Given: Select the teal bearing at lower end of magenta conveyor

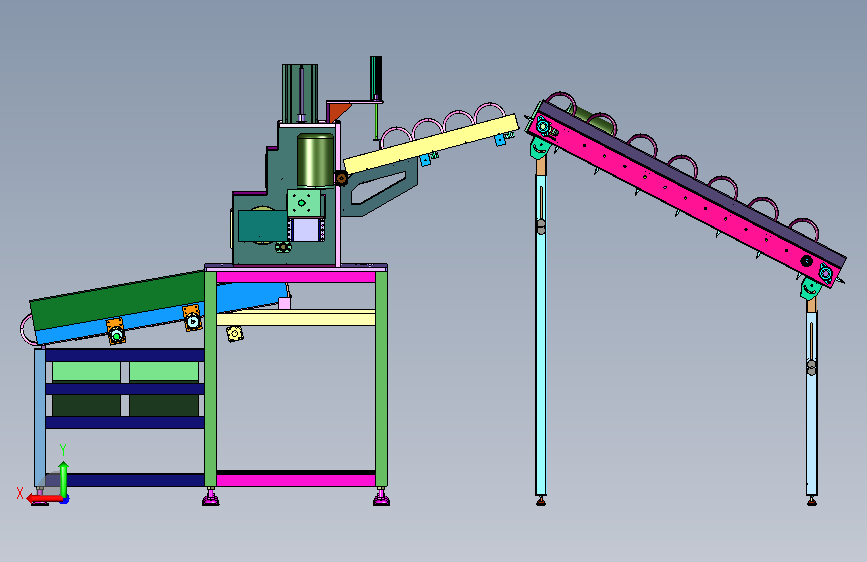Looking at the screenshot, I should pyautogui.click(x=826, y=273).
